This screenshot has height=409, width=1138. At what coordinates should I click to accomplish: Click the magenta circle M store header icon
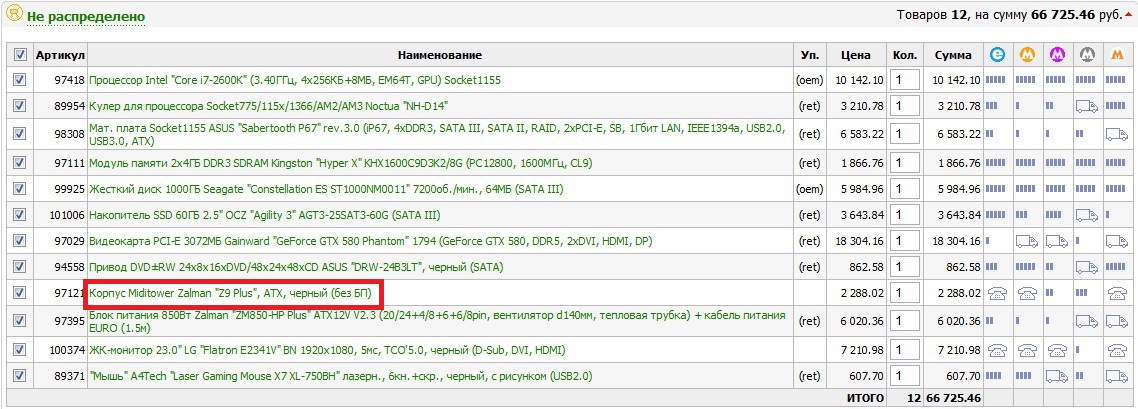(x=1057, y=54)
